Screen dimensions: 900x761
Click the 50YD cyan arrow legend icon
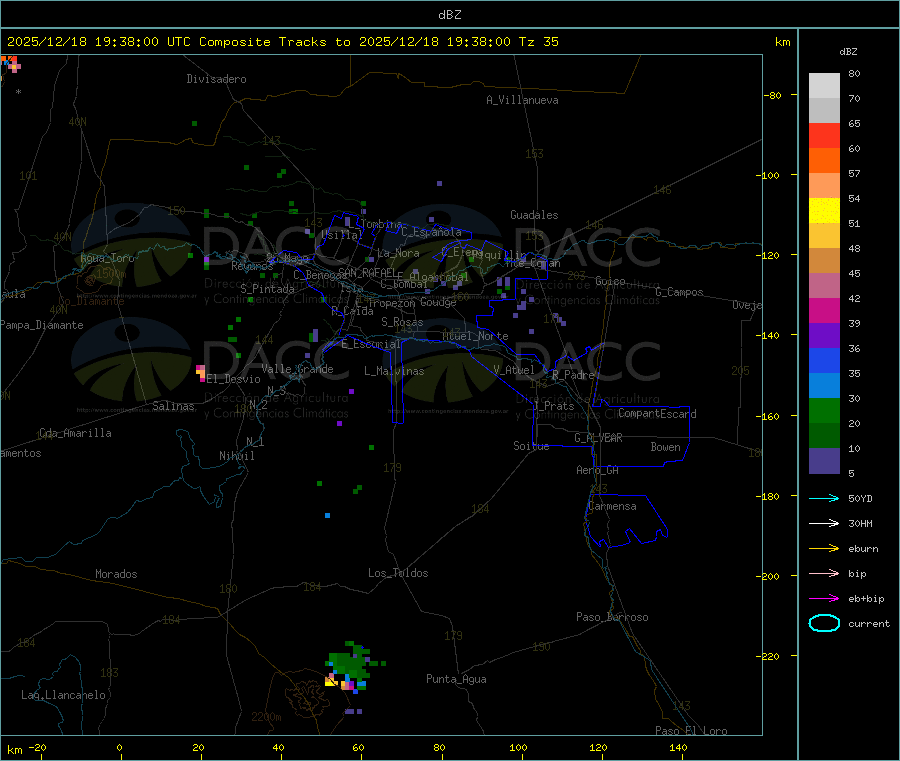click(x=824, y=498)
